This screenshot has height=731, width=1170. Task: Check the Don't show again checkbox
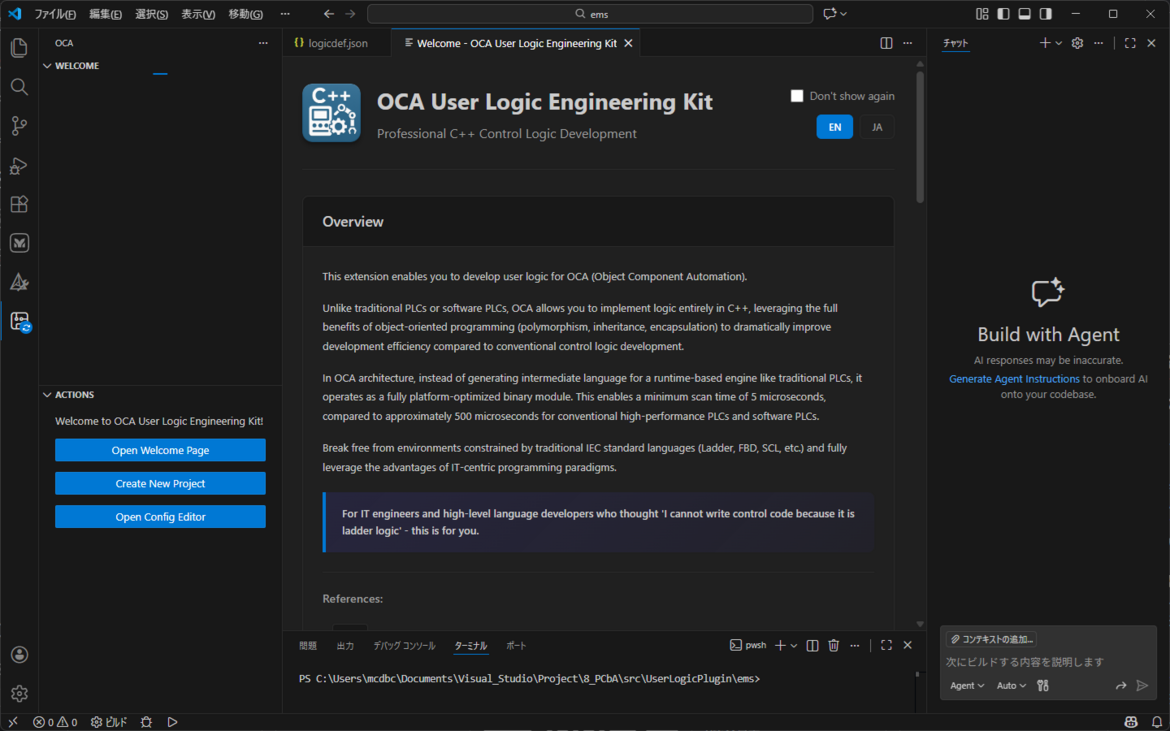pyautogui.click(x=797, y=96)
